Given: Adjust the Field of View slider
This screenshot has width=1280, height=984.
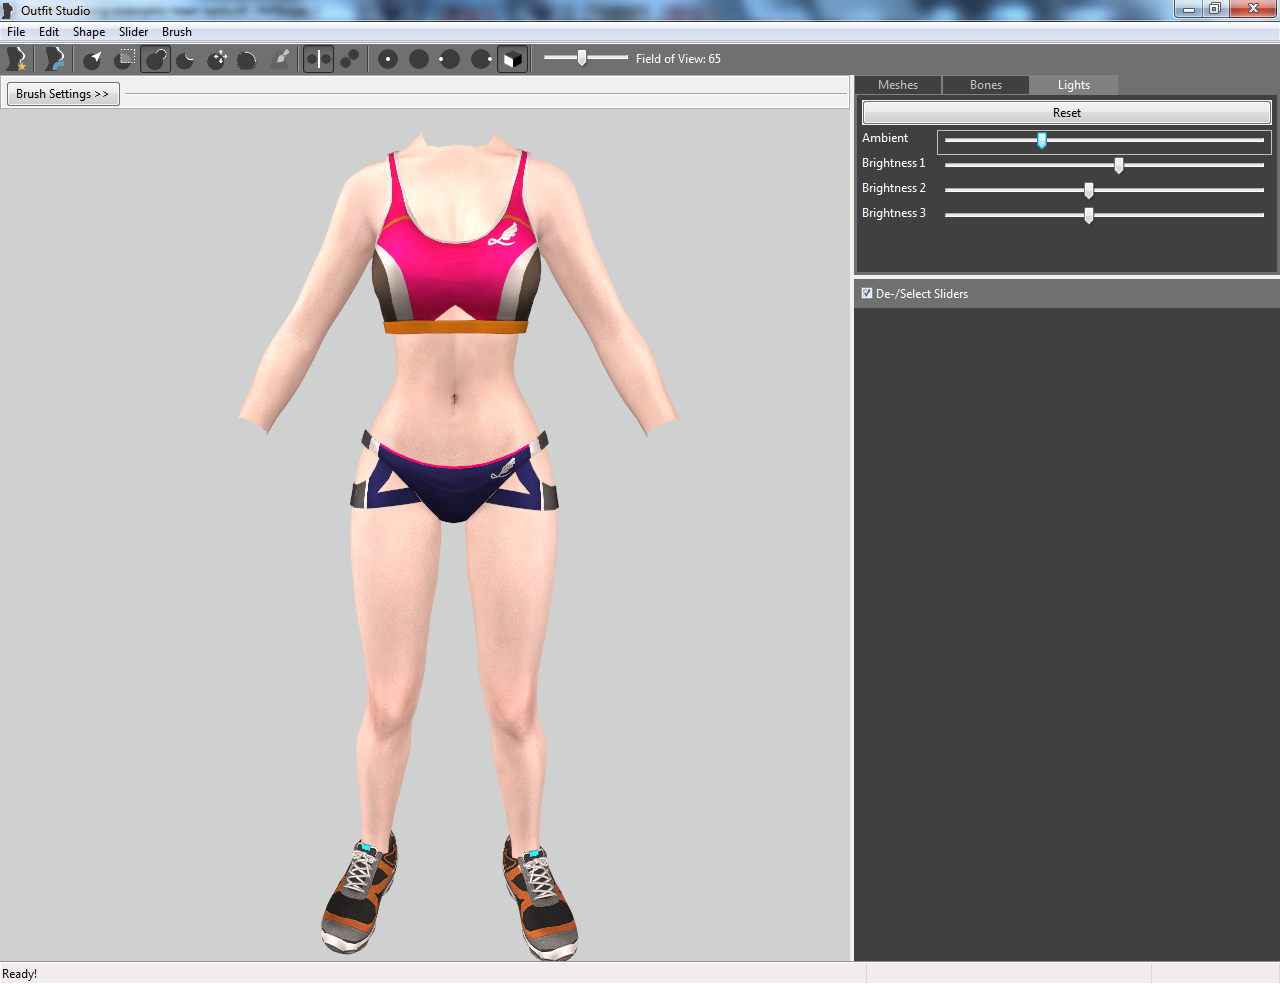Looking at the screenshot, I should point(585,58).
